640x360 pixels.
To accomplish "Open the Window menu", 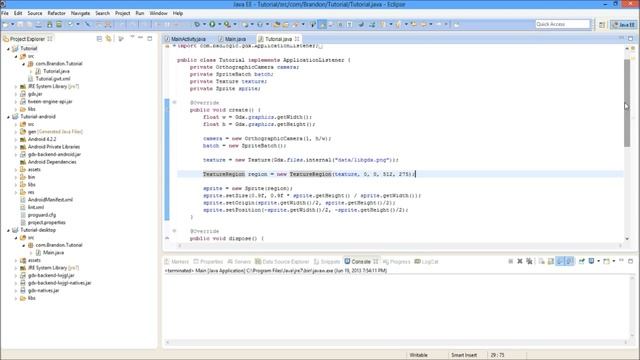I will [158, 13].
